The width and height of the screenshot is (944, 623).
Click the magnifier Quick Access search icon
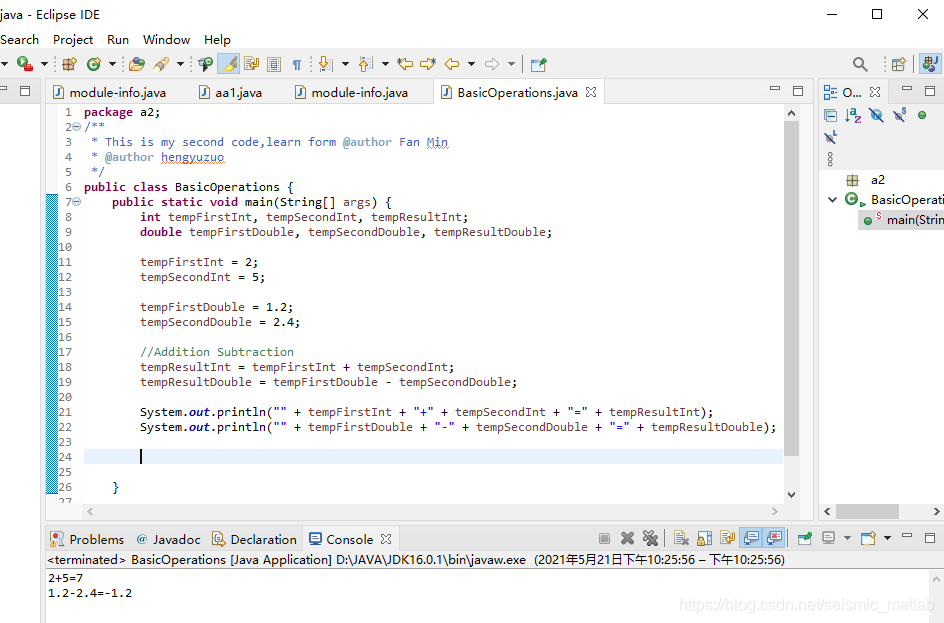860,64
